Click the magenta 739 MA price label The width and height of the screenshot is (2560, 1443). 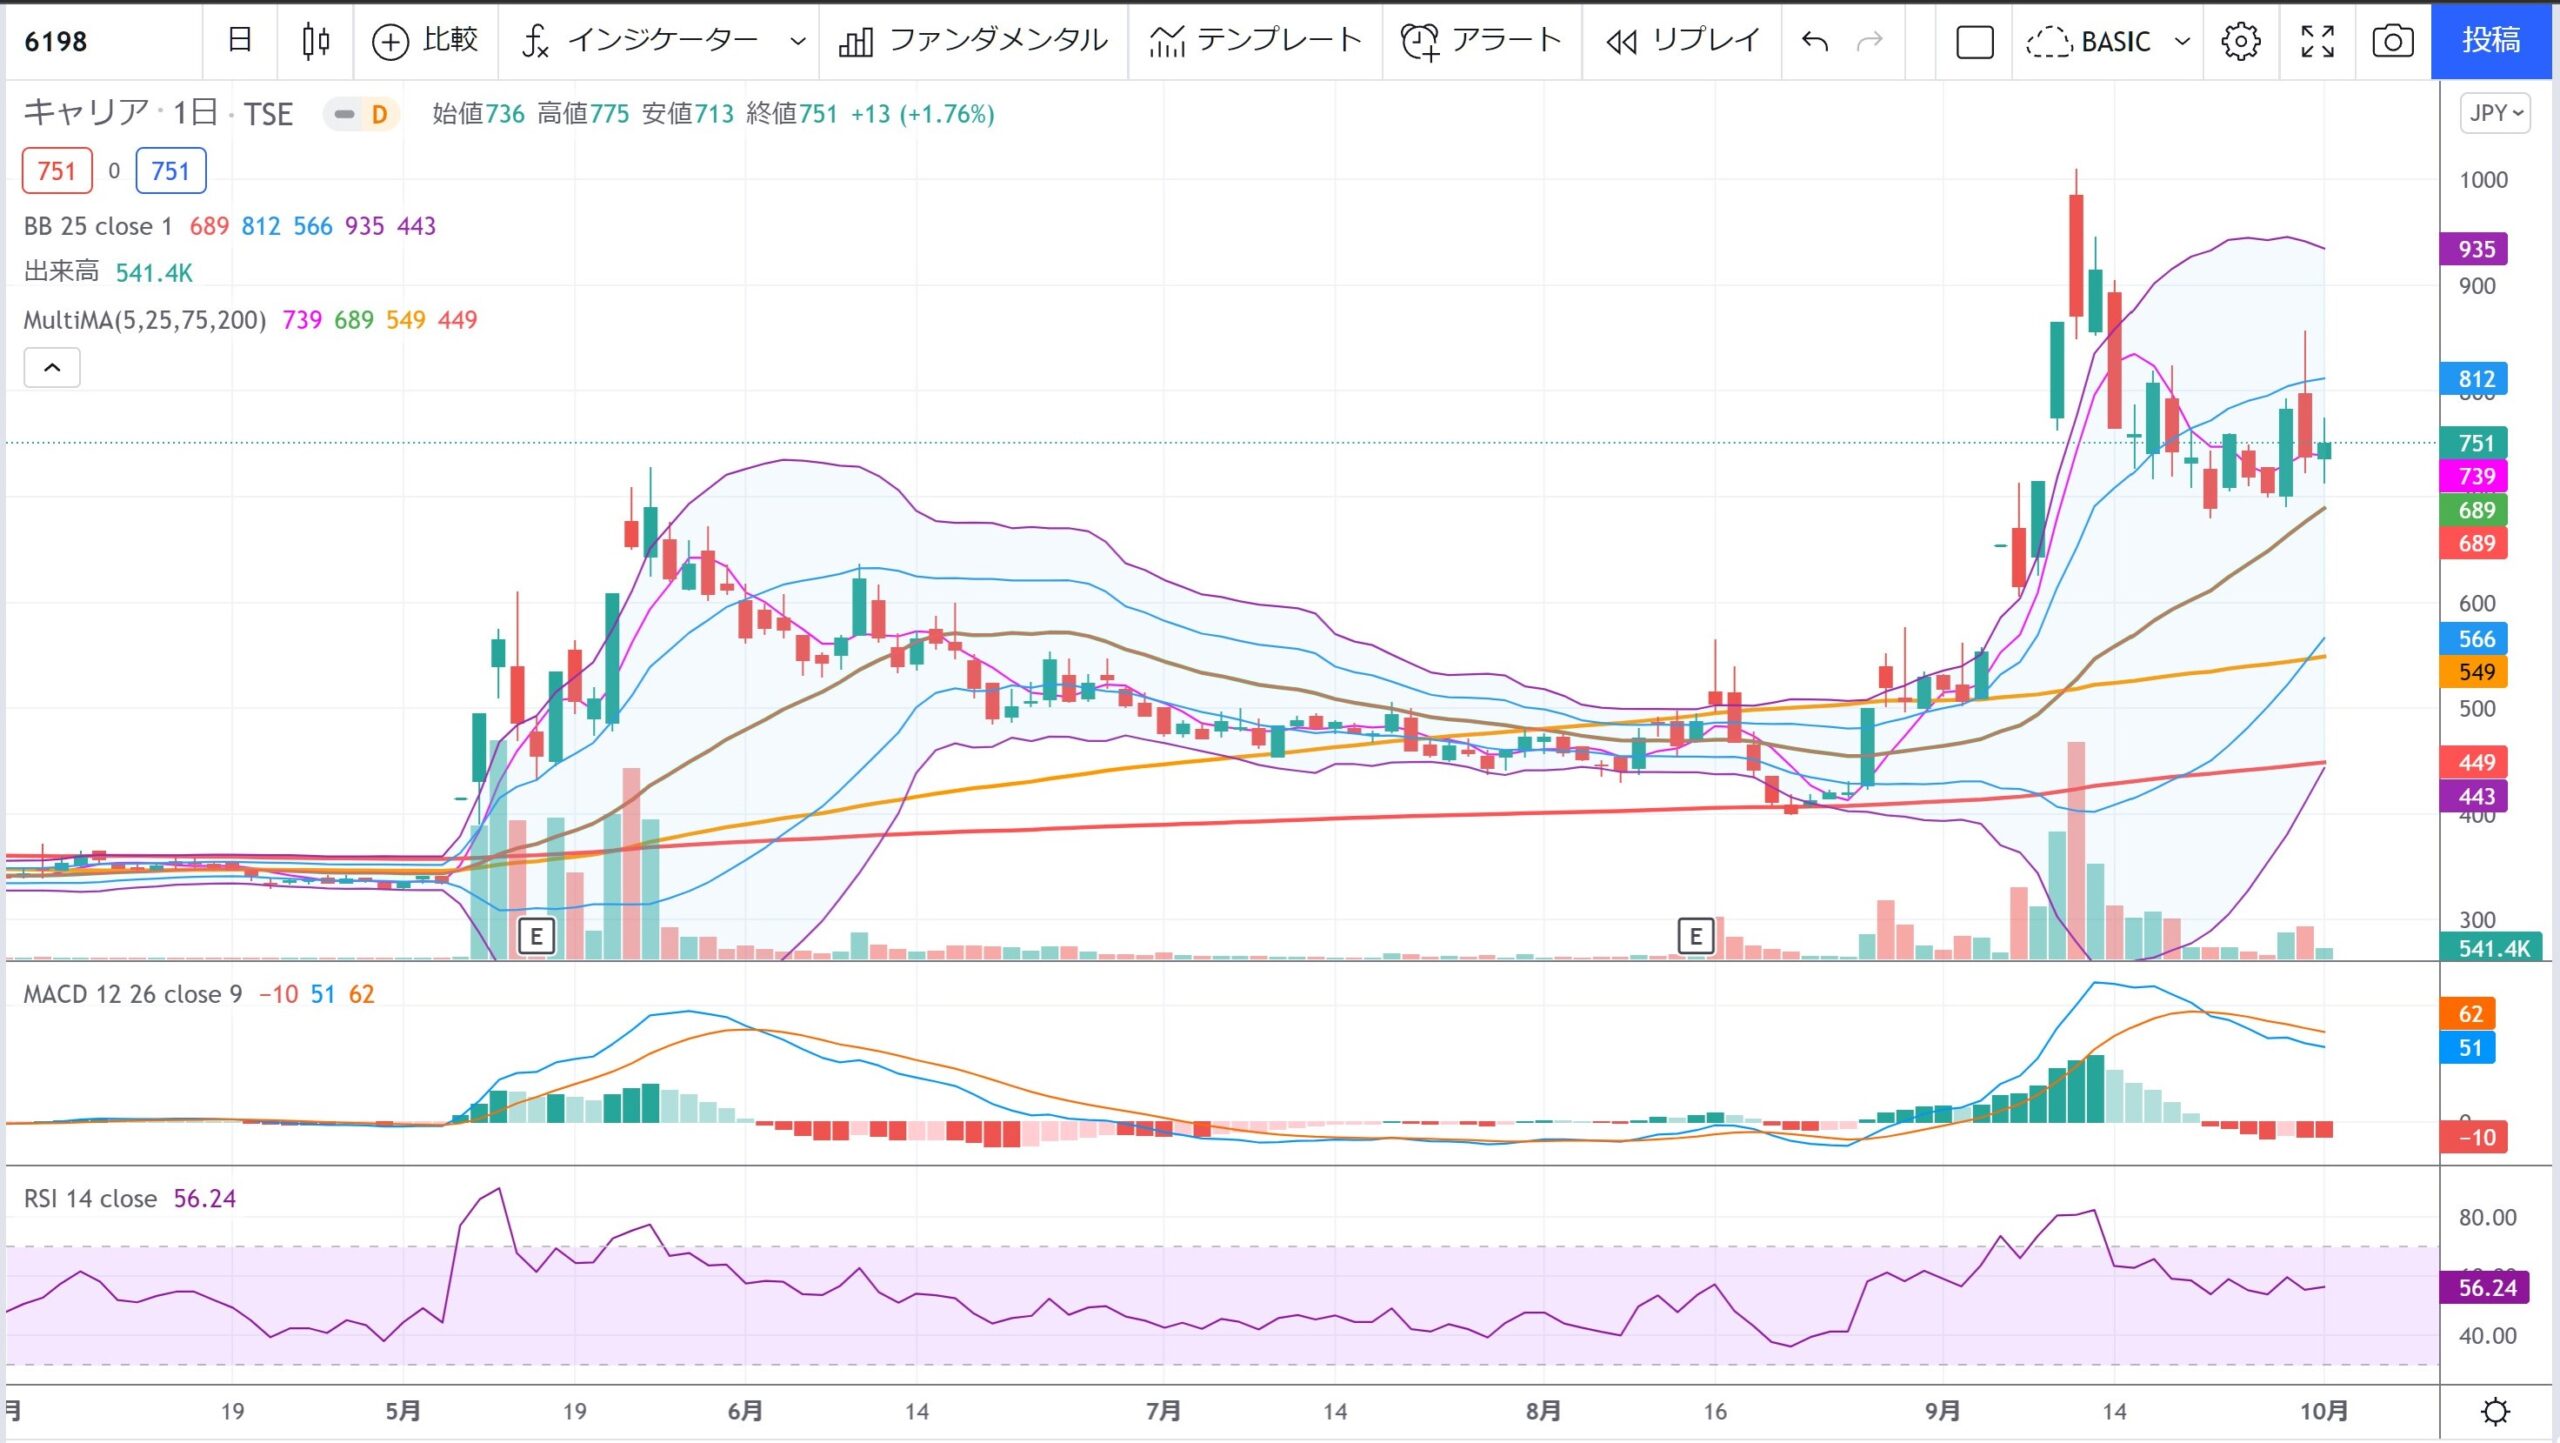(x=2476, y=476)
